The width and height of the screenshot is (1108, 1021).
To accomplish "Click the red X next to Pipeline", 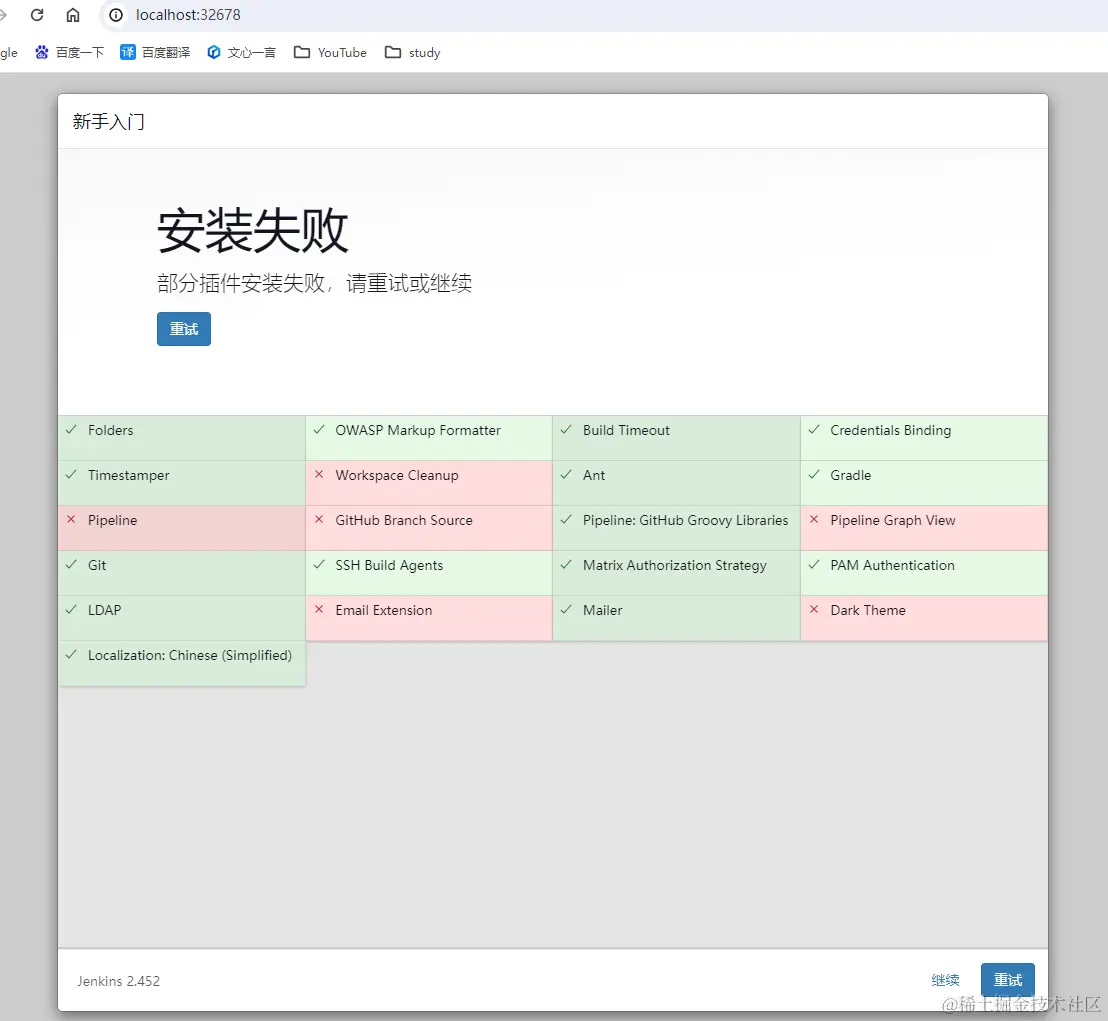I will pos(71,519).
